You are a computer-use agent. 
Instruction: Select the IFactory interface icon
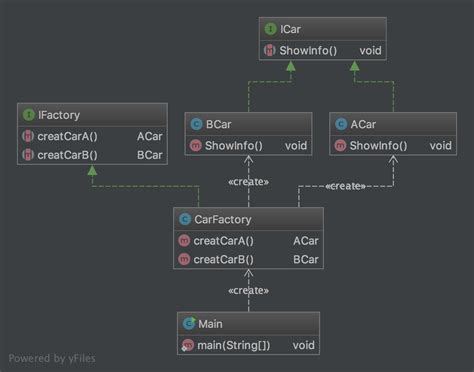click(29, 115)
